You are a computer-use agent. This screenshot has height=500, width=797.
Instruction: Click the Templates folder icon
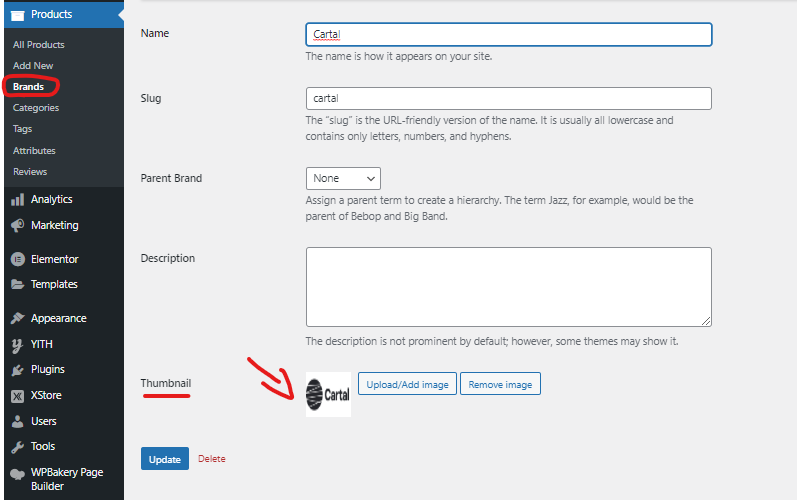[x=17, y=284]
